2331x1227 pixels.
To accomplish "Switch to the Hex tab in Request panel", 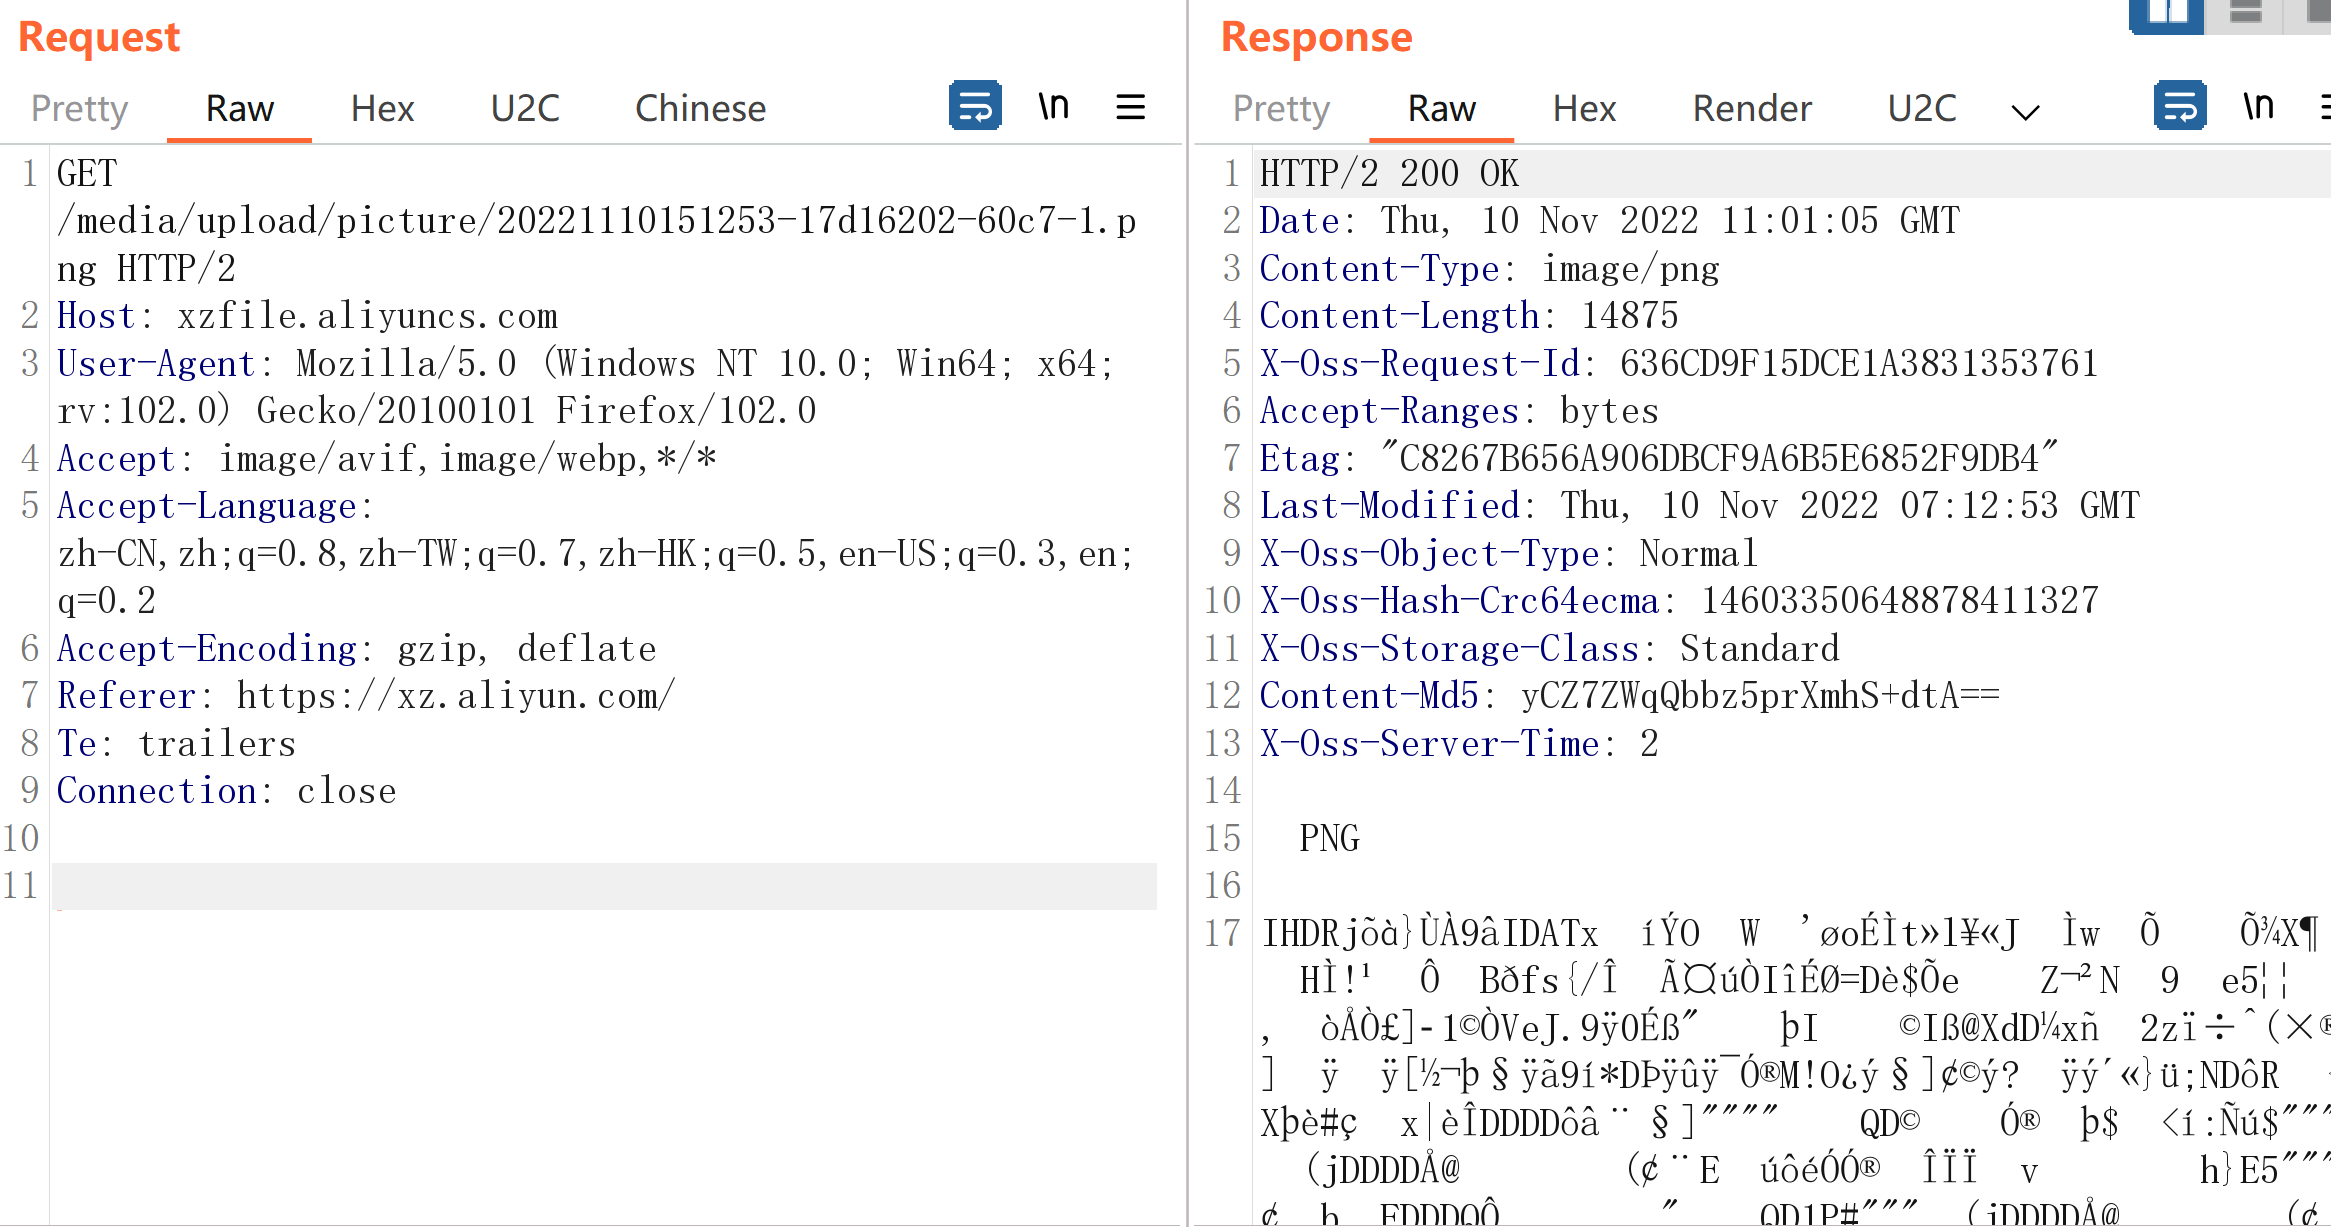I will (x=382, y=108).
